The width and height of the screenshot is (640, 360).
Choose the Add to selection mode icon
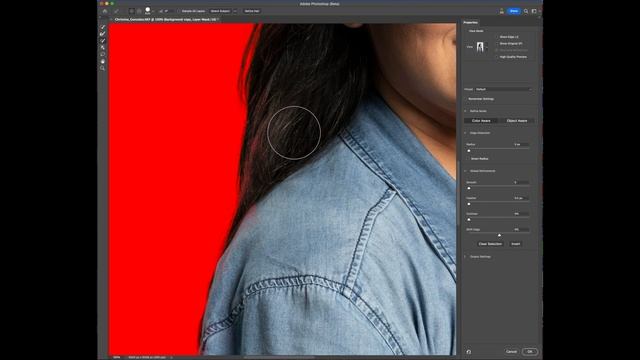click(132, 11)
